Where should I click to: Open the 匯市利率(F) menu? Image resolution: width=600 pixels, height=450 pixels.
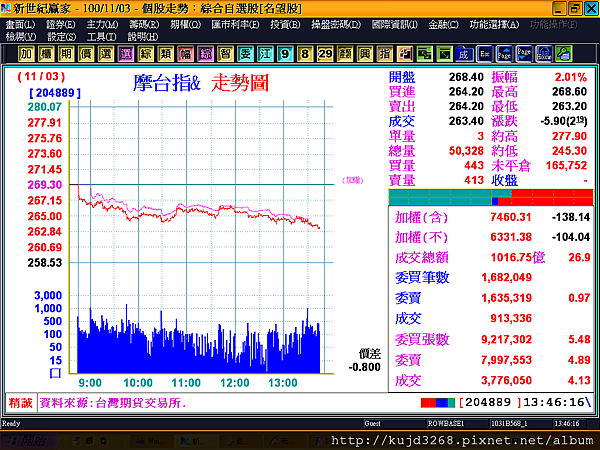(235, 25)
